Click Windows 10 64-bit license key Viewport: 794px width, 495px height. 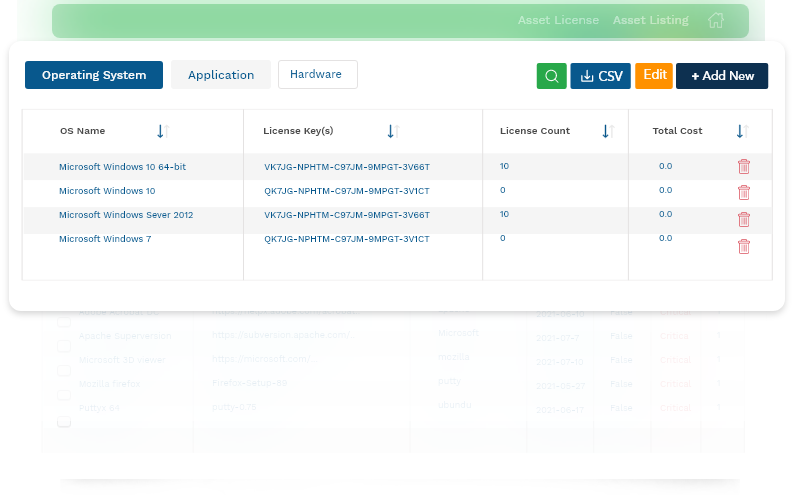pos(347,167)
